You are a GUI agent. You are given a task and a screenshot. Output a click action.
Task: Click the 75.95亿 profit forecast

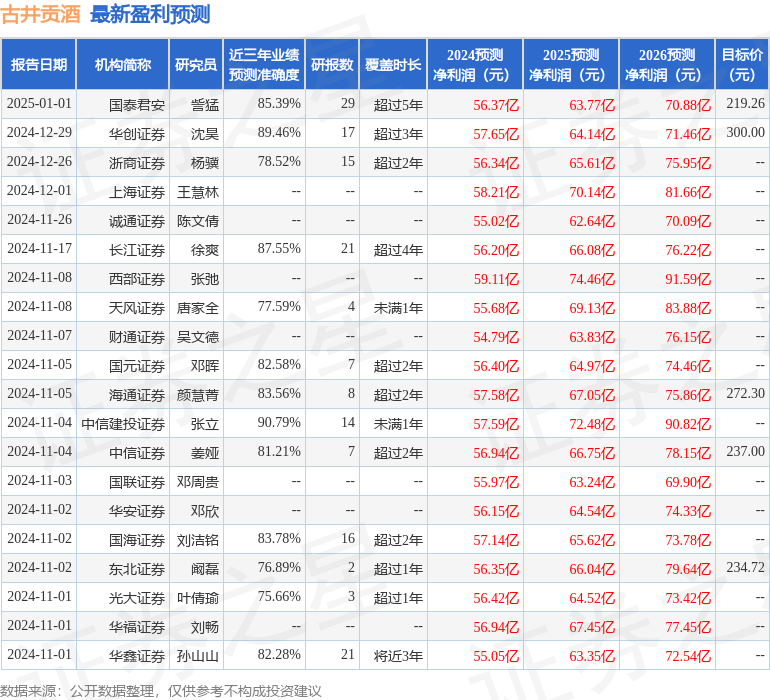pos(688,163)
